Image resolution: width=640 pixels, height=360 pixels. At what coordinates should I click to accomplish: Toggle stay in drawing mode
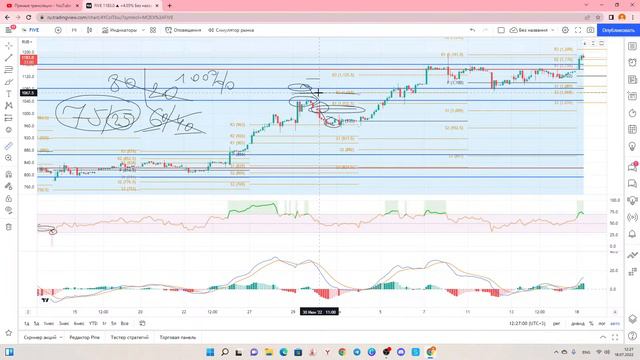(9, 186)
